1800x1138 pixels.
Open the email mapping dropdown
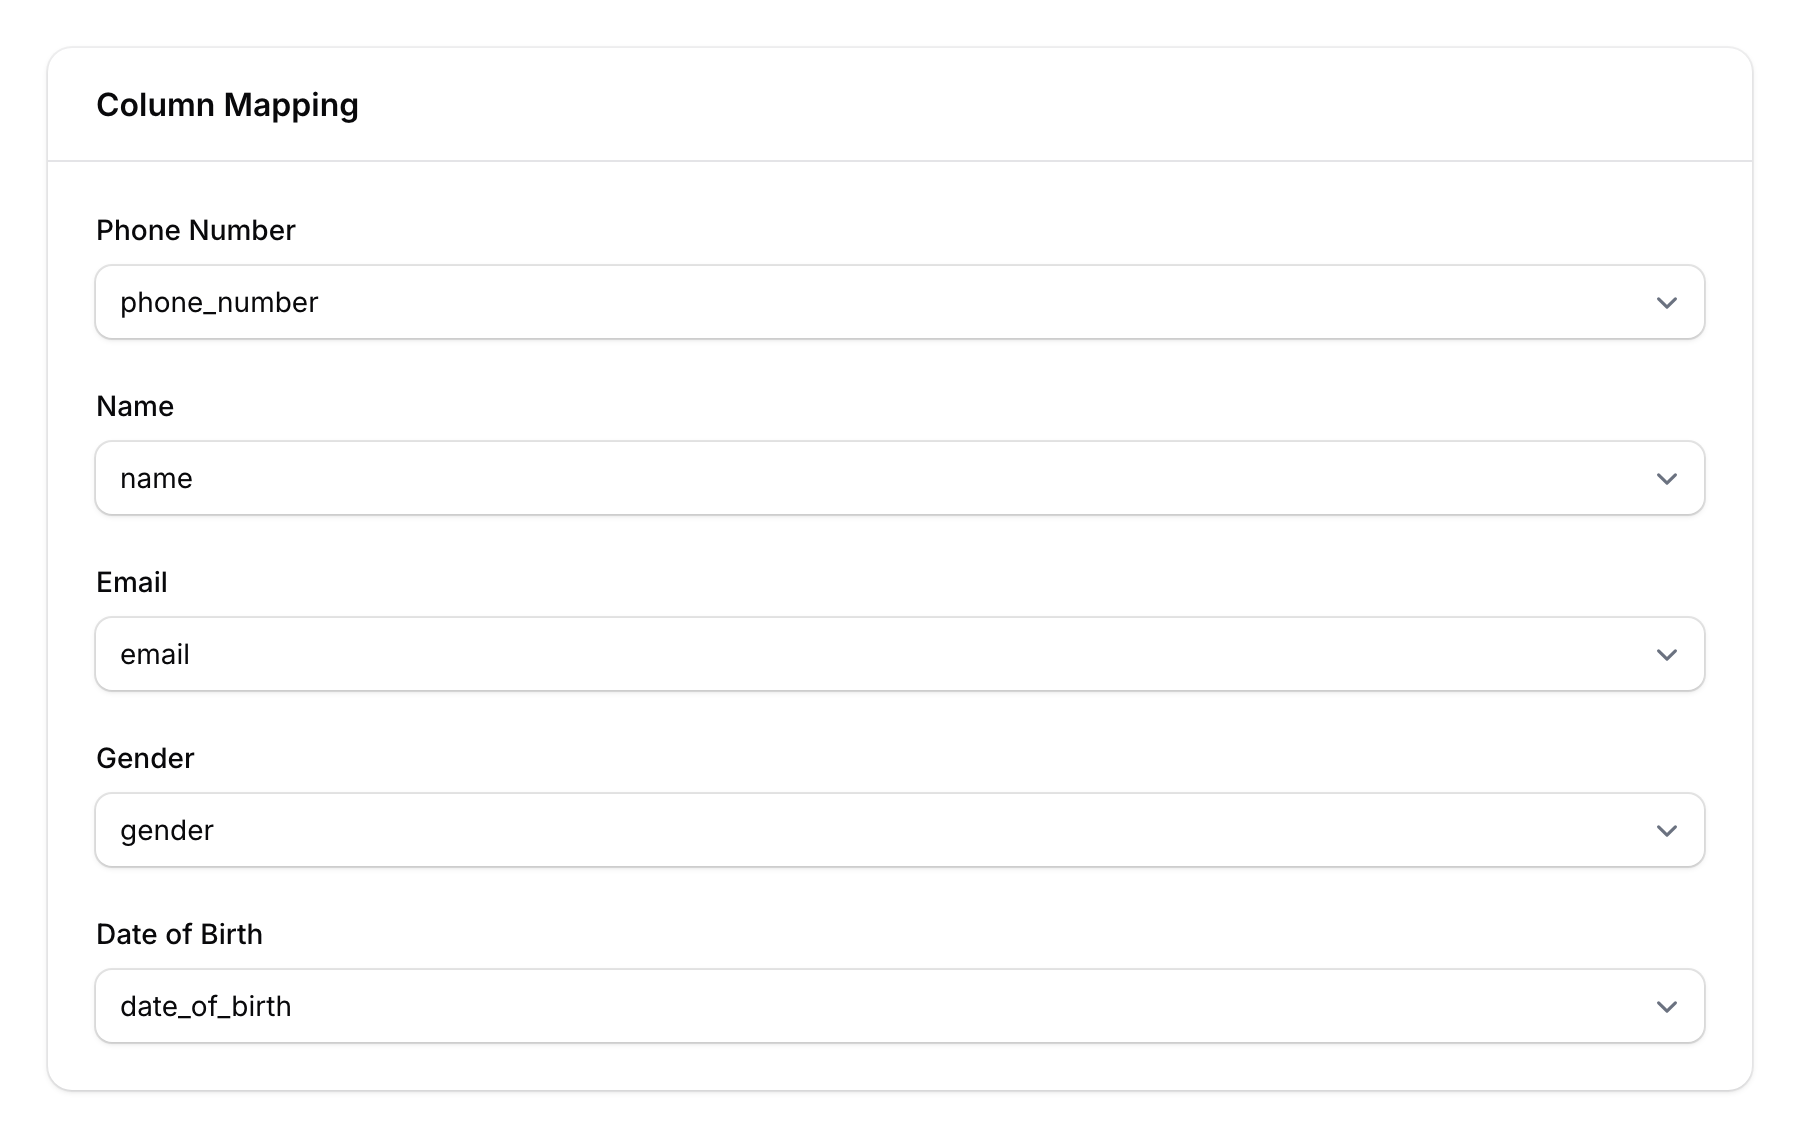pos(900,654)
